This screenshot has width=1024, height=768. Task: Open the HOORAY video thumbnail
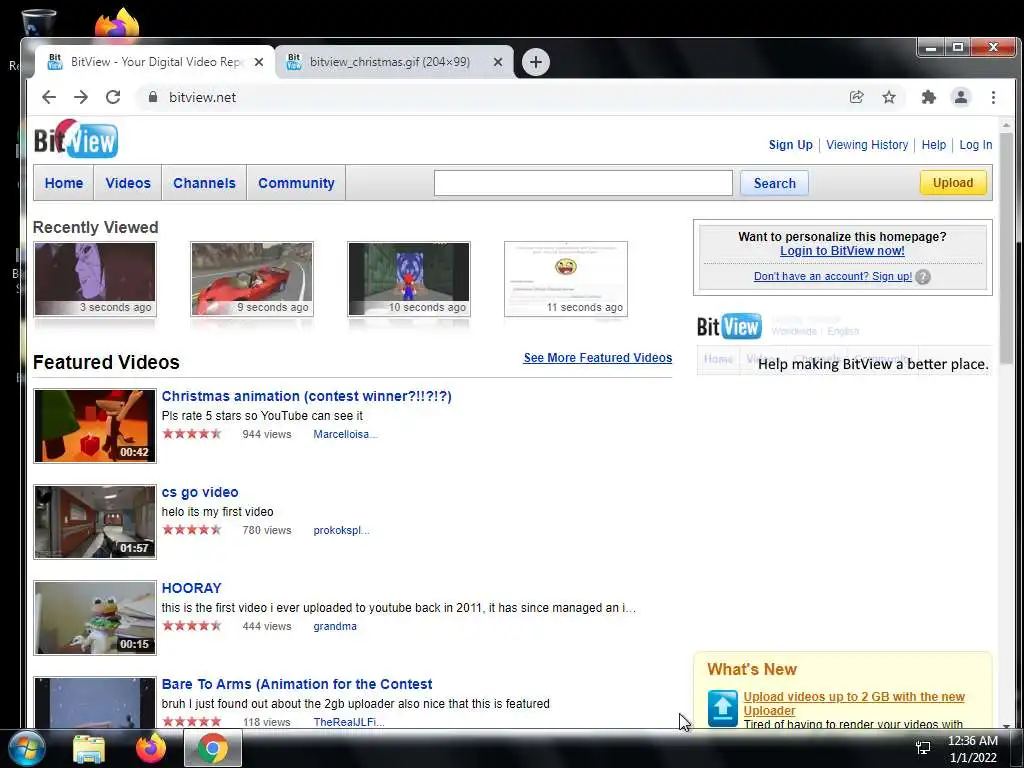[95, 618]
